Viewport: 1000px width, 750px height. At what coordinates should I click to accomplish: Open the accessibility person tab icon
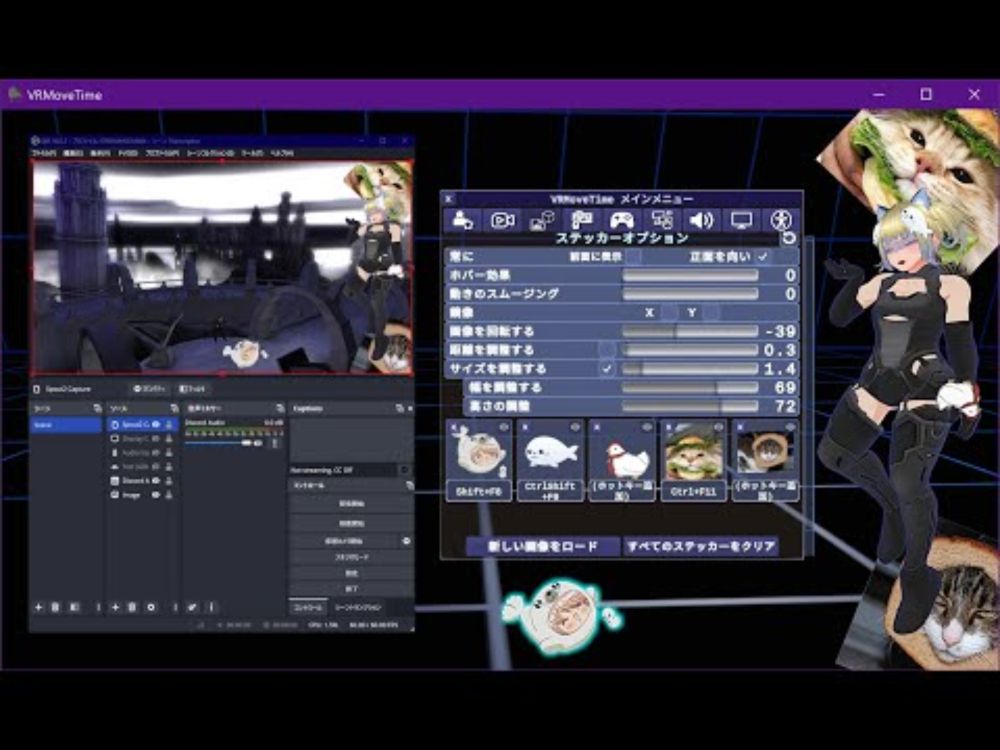pos(781,220)
